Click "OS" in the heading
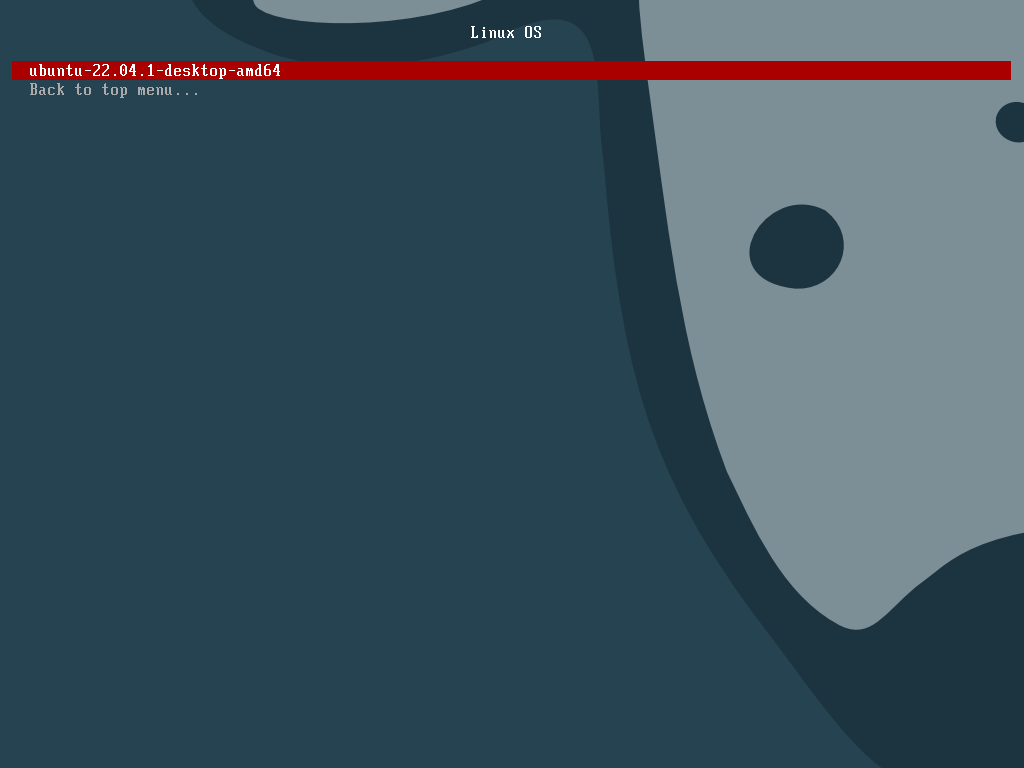The image size is (1024, 768). 533,33
